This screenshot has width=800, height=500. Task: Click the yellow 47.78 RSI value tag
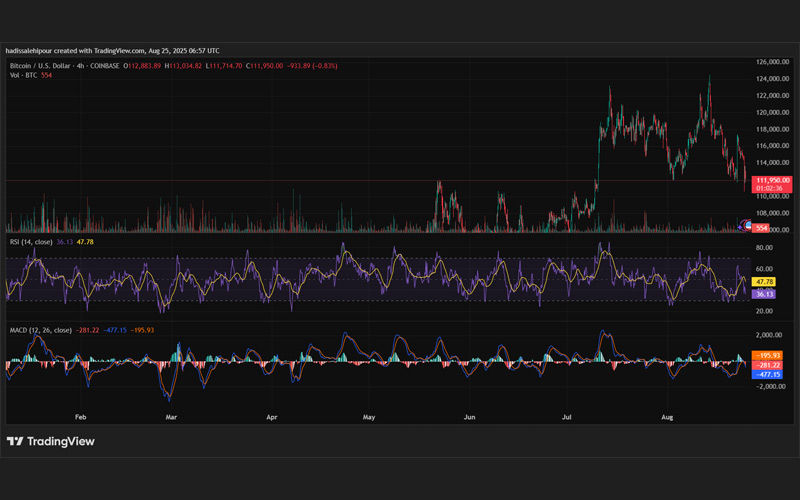764,282
